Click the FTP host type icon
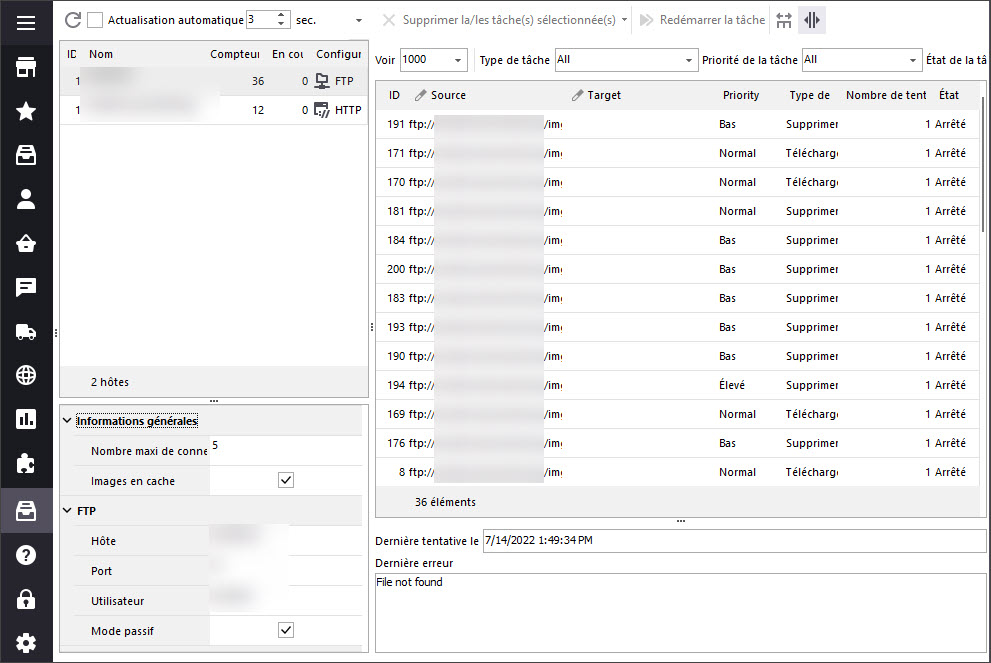This screenshot has width=991, height=663. [322, 81]
